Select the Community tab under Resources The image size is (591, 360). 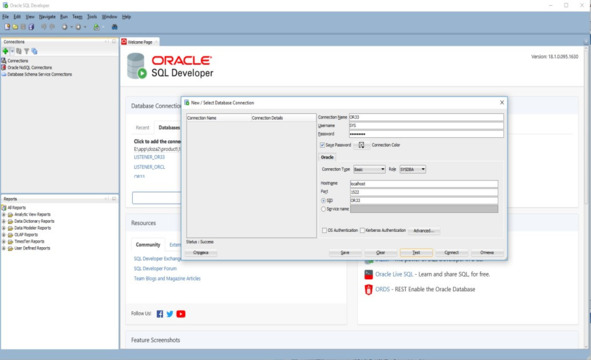pos(148,245)
